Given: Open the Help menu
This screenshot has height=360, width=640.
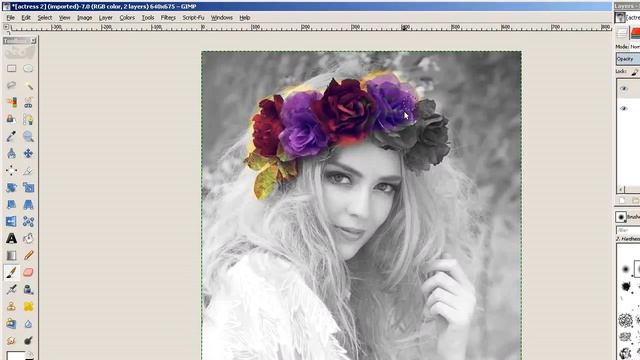Looking at the screenshot, I should tap(245, 18).
